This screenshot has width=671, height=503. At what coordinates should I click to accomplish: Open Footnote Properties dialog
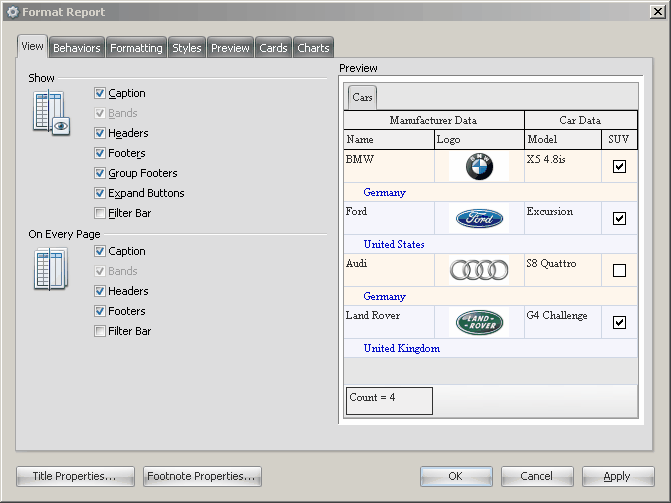pyautogui.click(x=202, y=476)
